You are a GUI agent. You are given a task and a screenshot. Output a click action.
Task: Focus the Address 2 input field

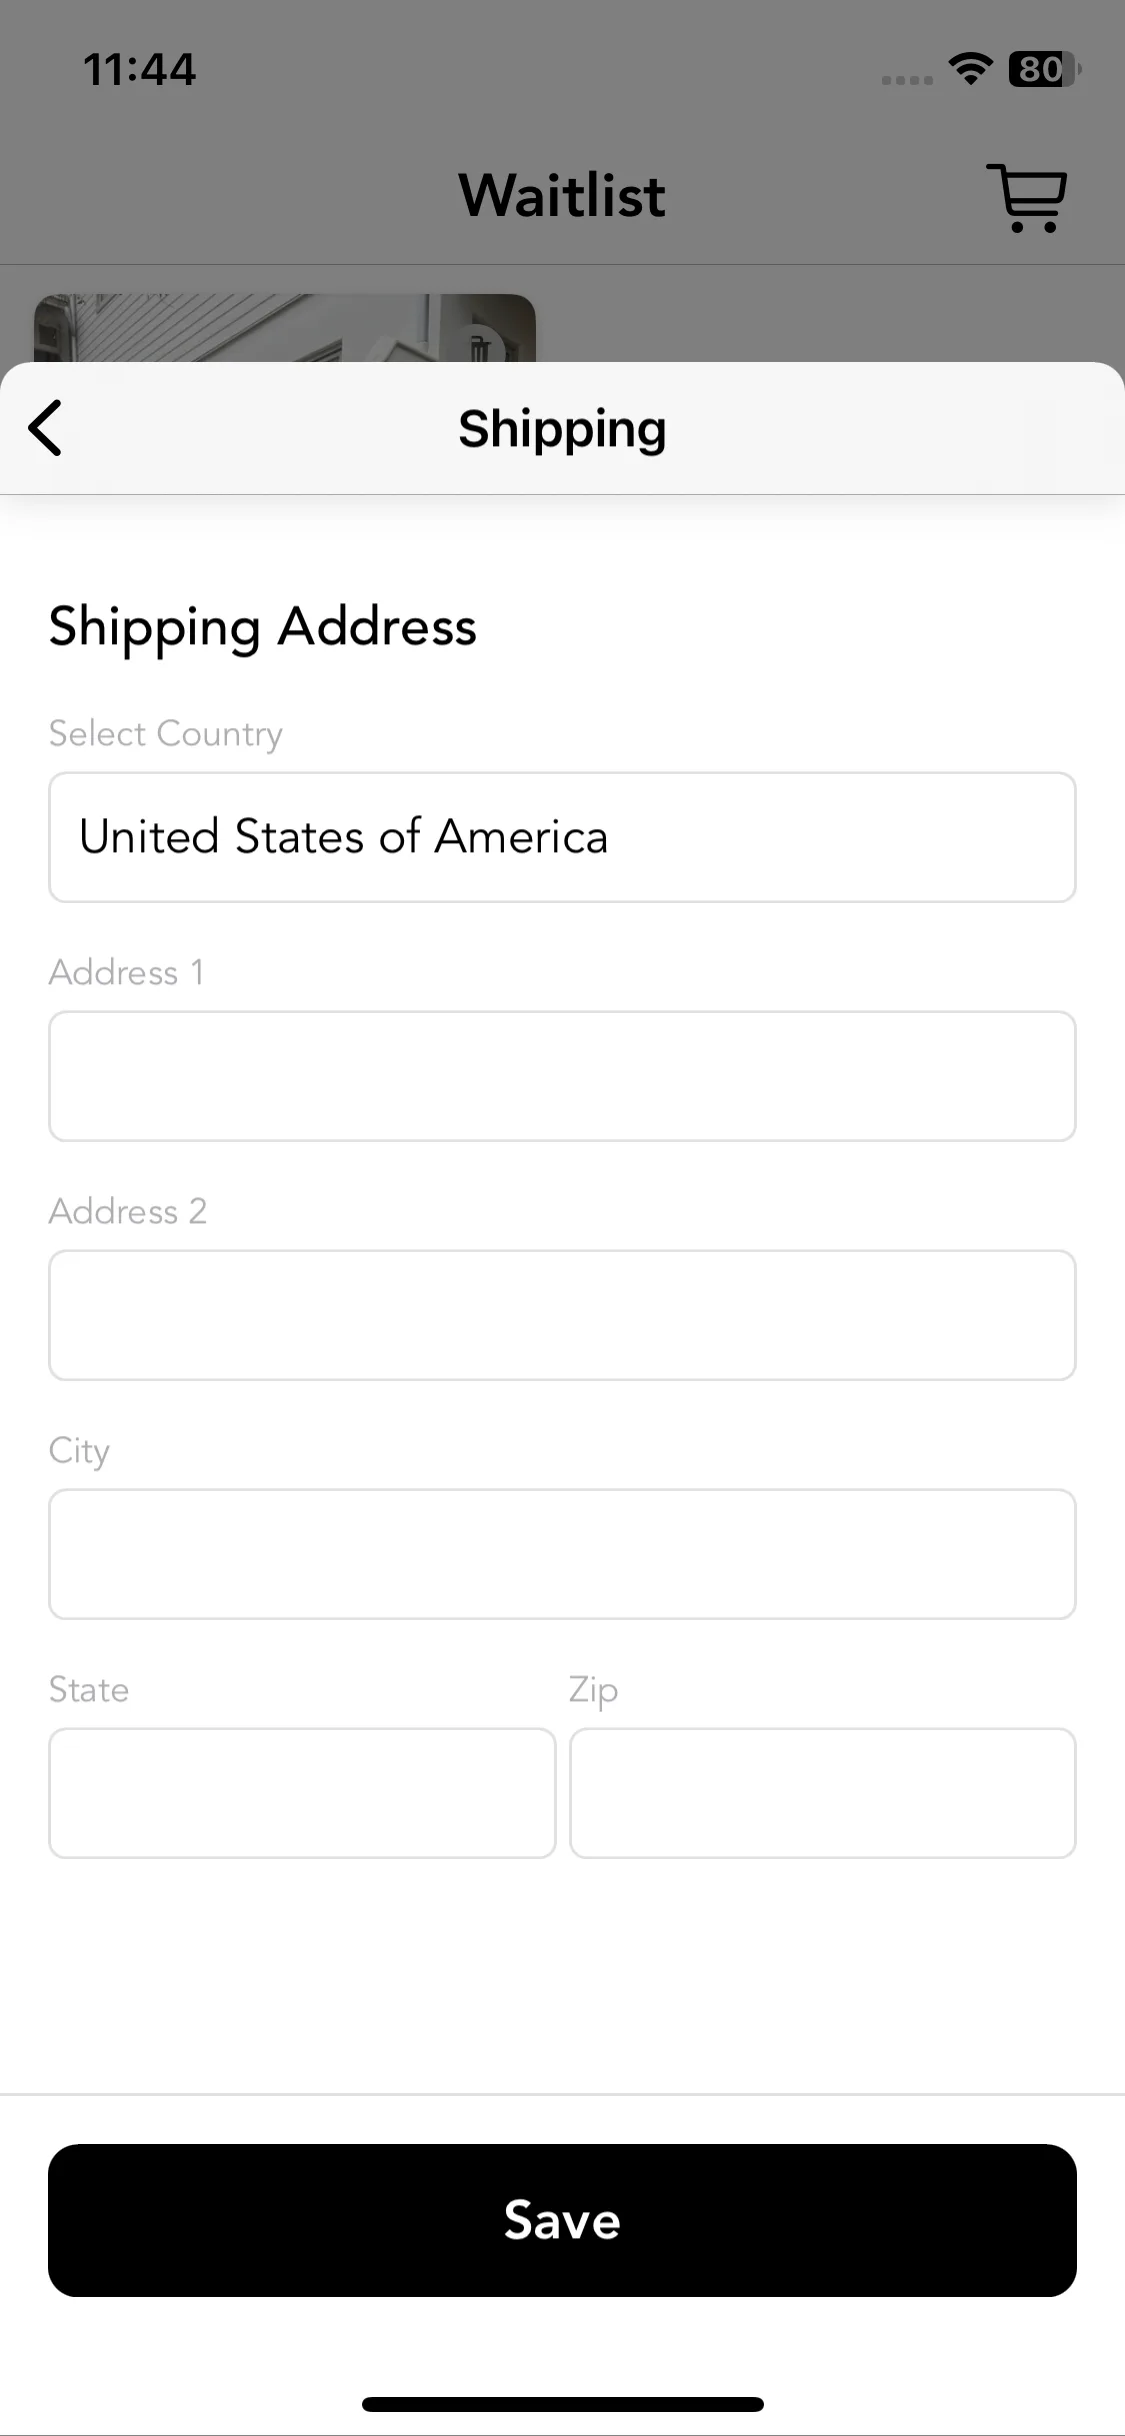(562, 1315)
